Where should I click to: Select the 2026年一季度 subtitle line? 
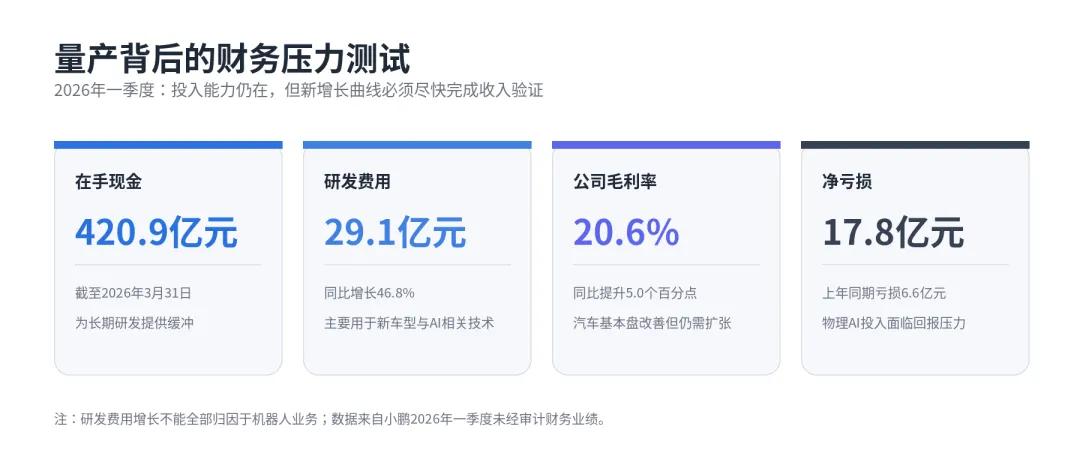[x=299, y=90]
